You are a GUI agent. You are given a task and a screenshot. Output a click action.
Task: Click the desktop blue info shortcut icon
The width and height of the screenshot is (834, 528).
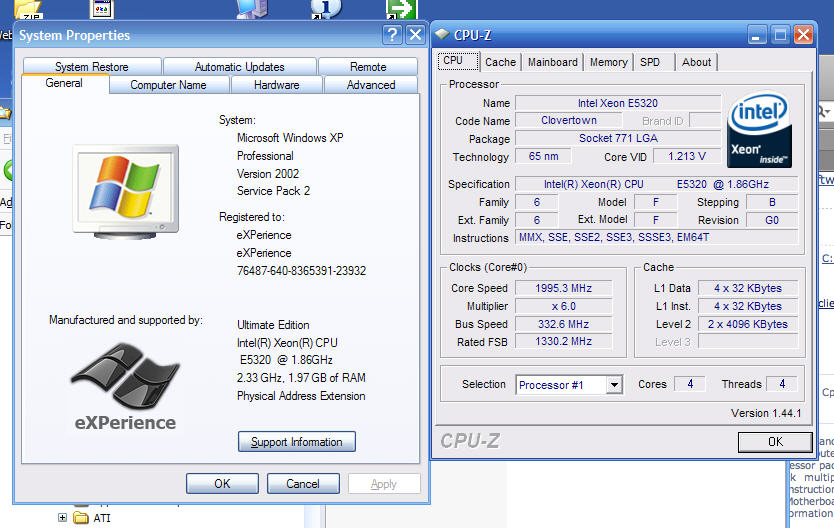[326, 9]
